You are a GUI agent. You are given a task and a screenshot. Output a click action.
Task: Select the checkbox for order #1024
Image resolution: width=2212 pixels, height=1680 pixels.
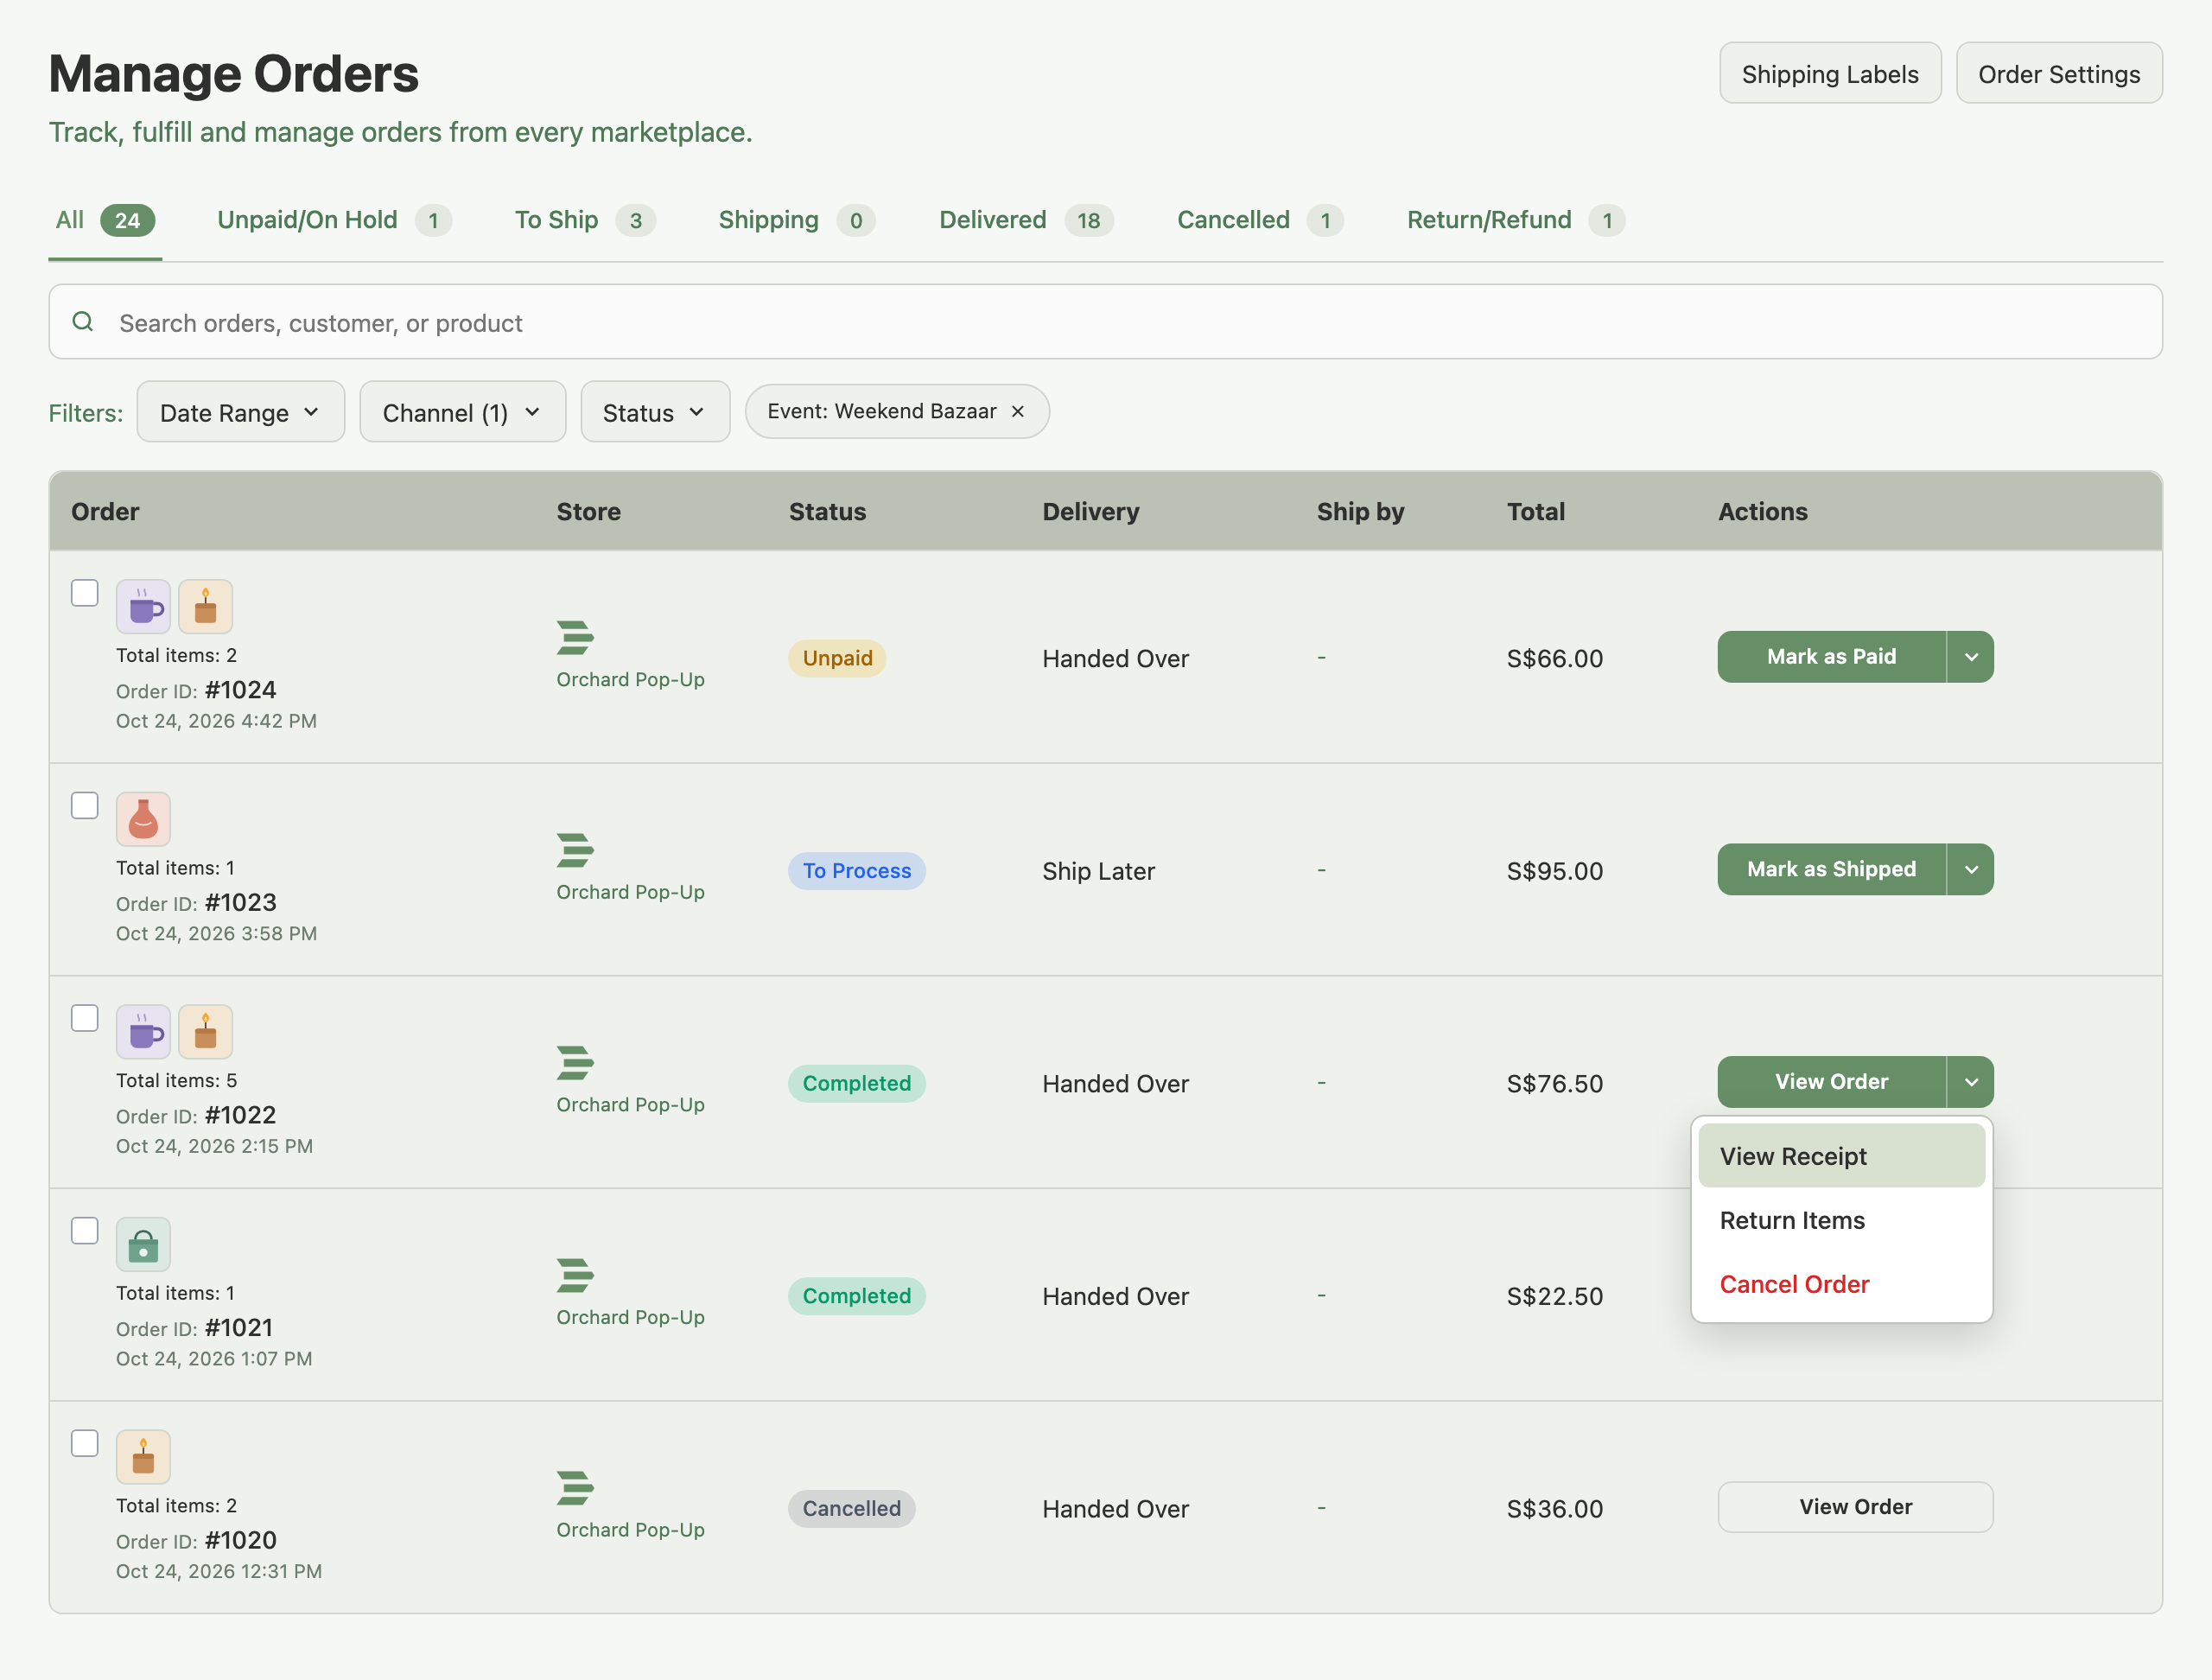pos(85,593)
